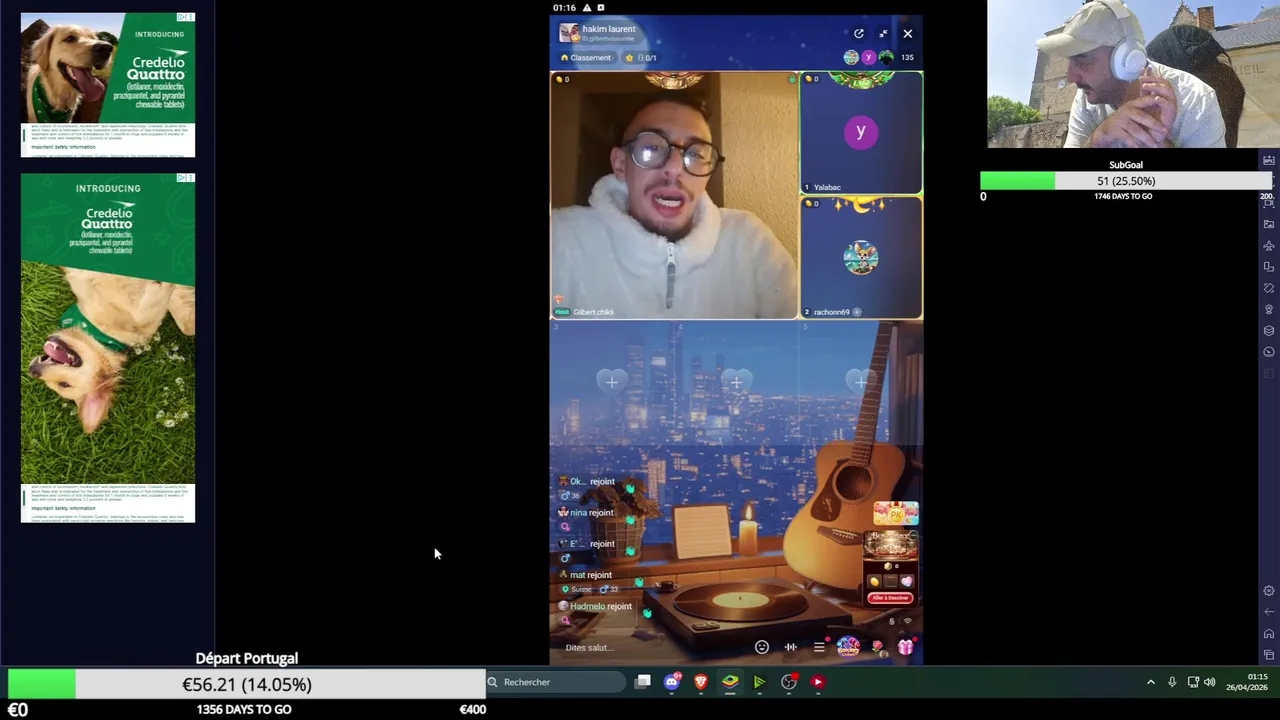
Task: Click the 'nina rejoint' chat message
Action: 592,513
